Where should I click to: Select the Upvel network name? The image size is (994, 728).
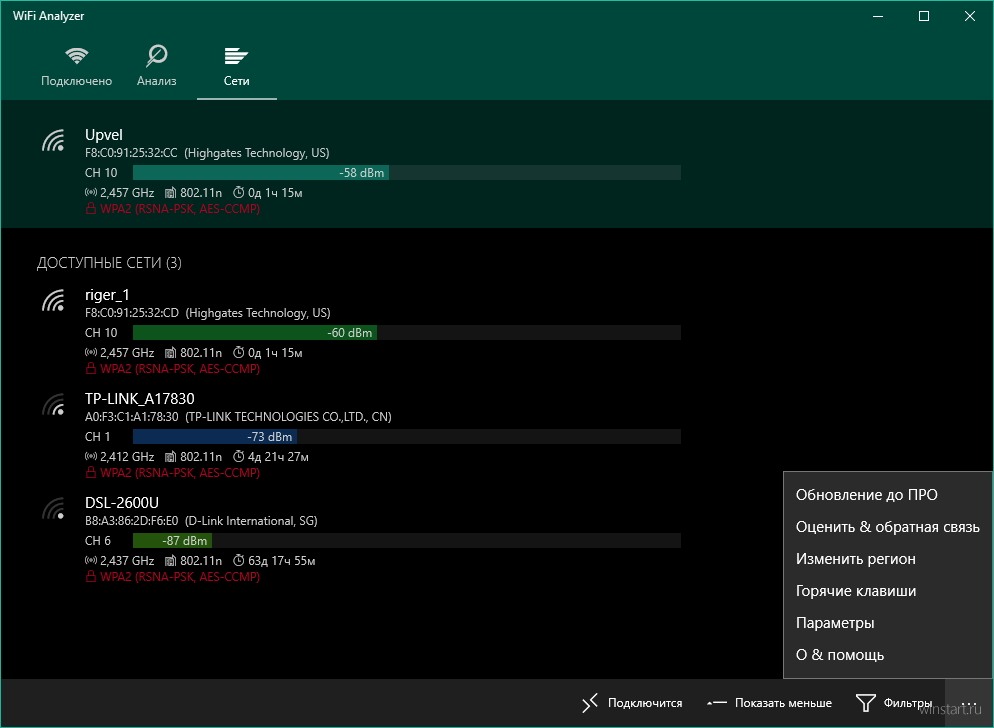[104, 134]
